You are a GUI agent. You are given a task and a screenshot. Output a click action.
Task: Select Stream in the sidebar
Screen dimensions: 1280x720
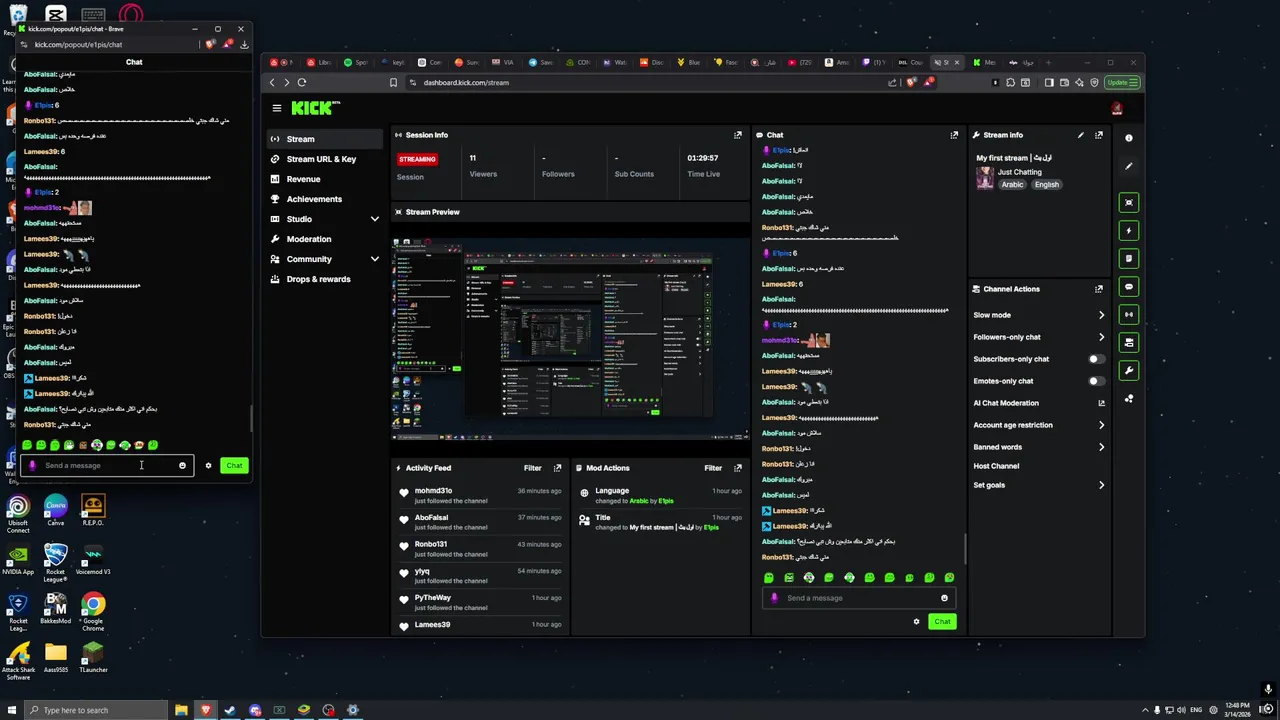[x=325, y=139]
